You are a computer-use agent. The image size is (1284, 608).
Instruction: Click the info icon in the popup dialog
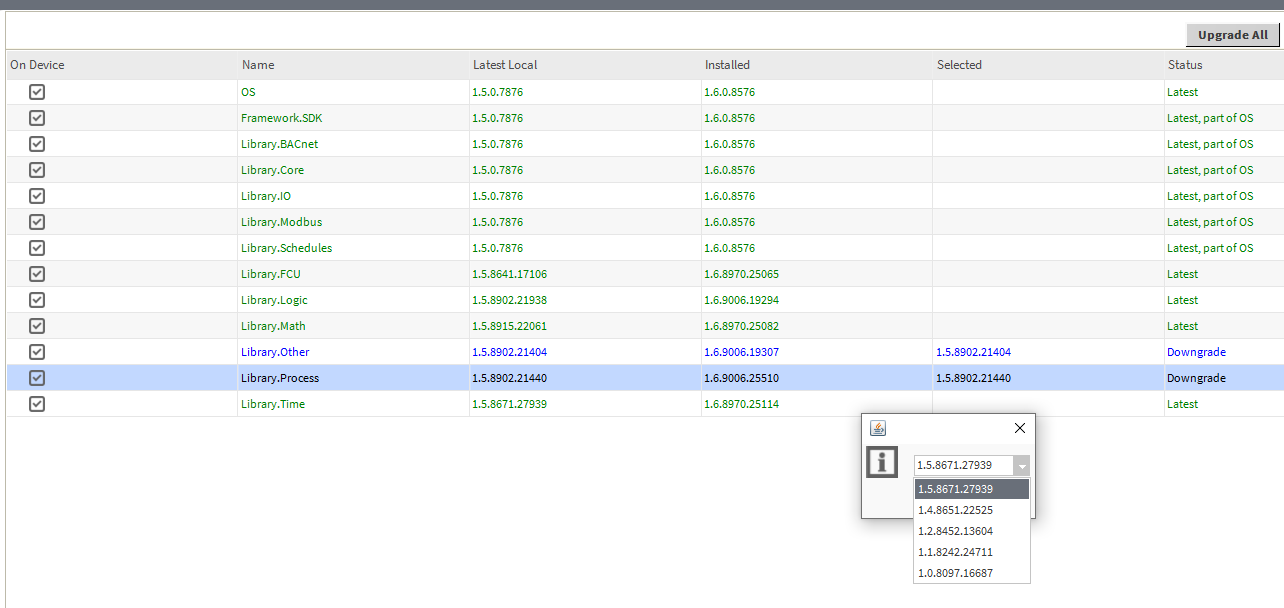(x=882, y=462)
